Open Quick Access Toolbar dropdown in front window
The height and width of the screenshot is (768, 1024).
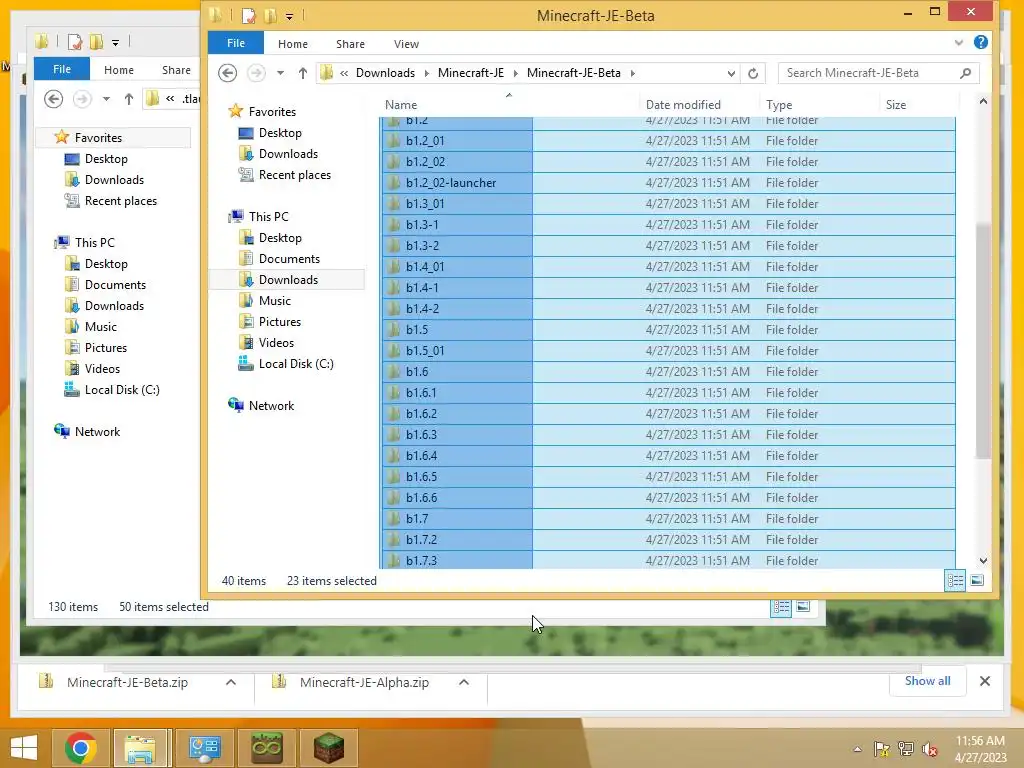point(289,16)
